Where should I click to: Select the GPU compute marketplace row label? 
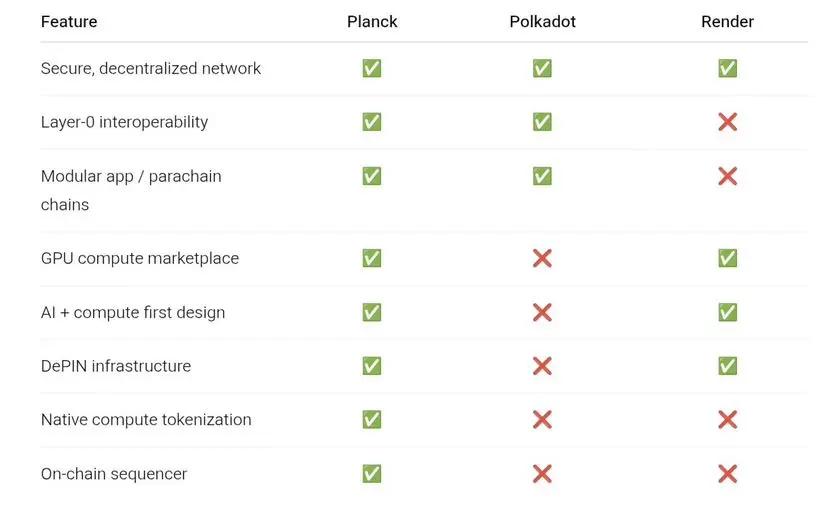pos(140,258)
